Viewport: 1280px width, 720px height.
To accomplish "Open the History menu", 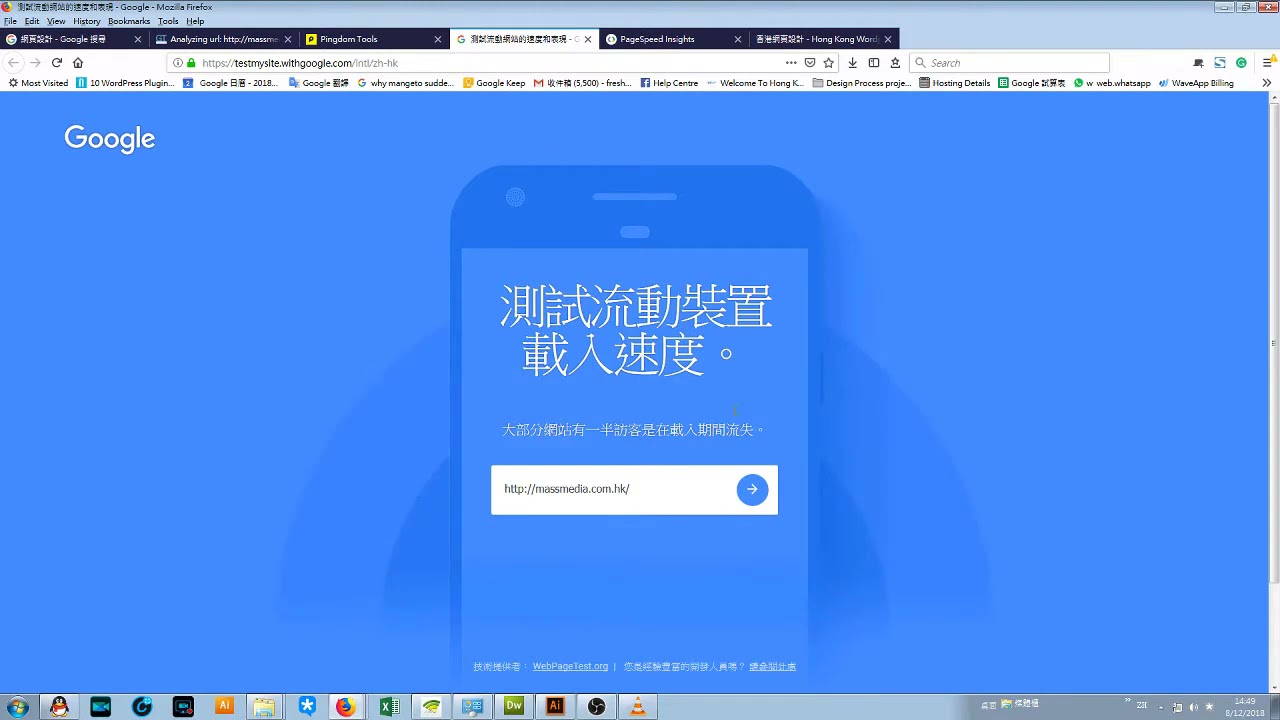I will point(87,21).
